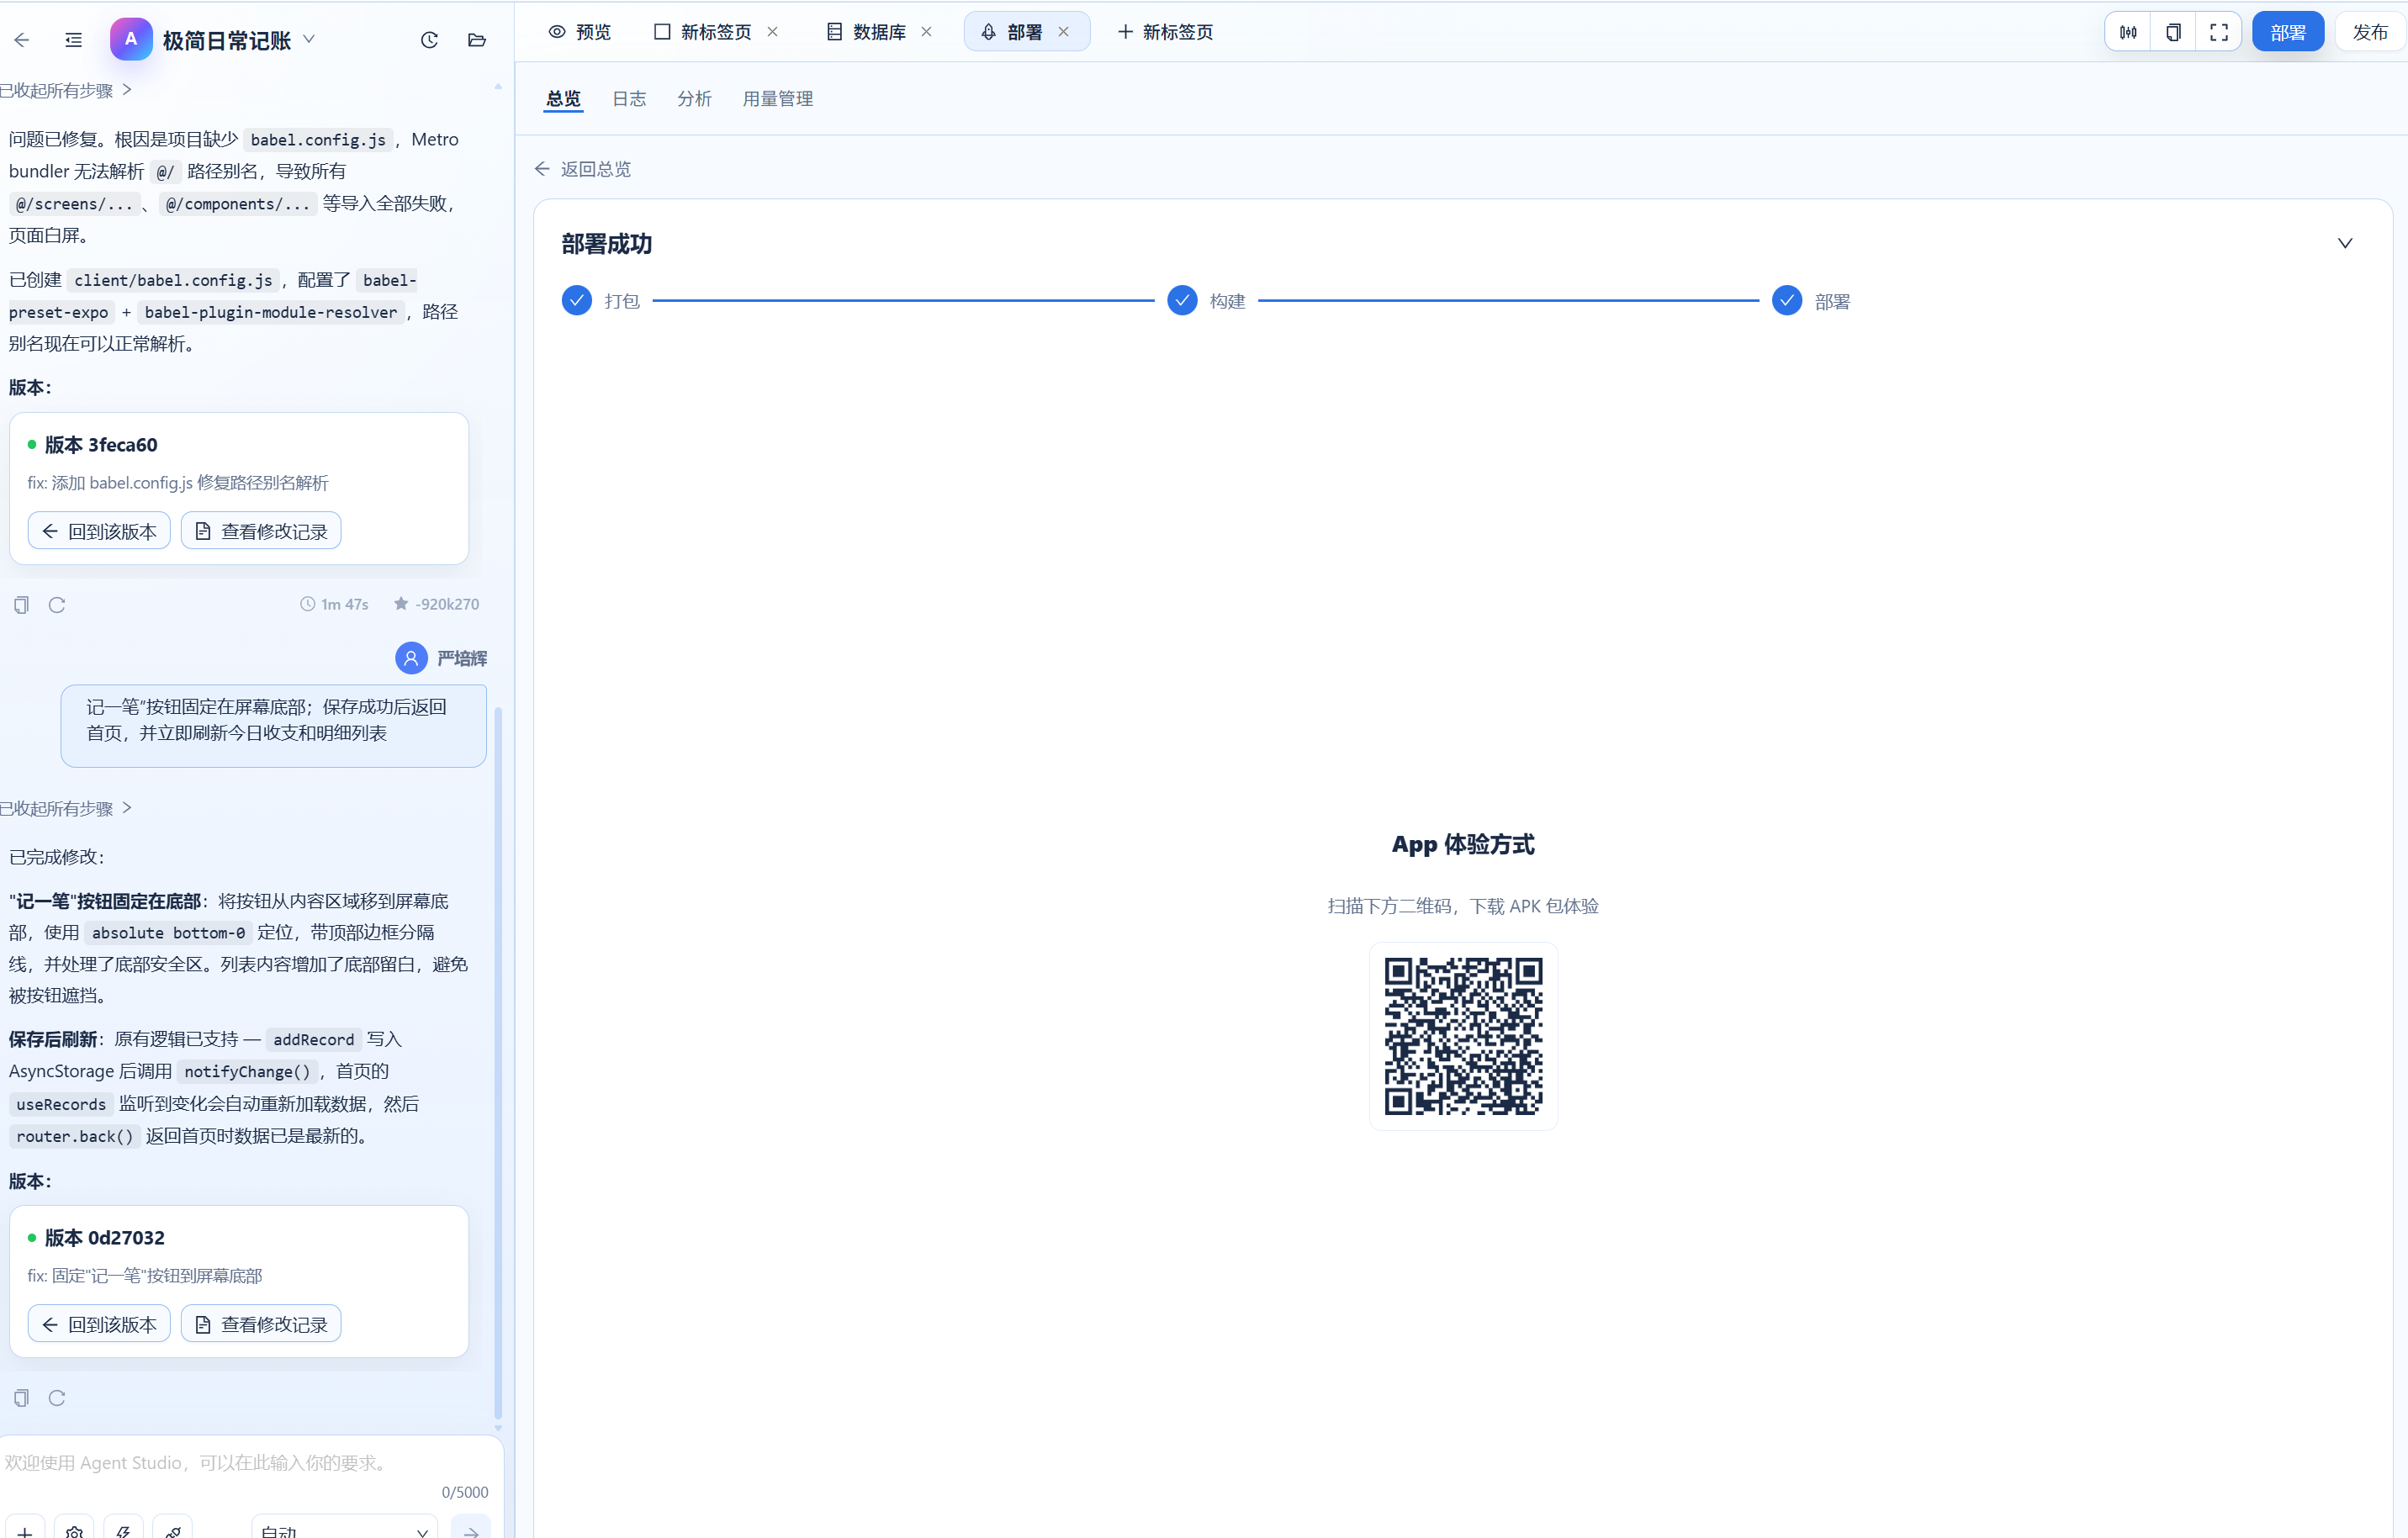Switch to the 新标签页 tab with square icon

703,32
